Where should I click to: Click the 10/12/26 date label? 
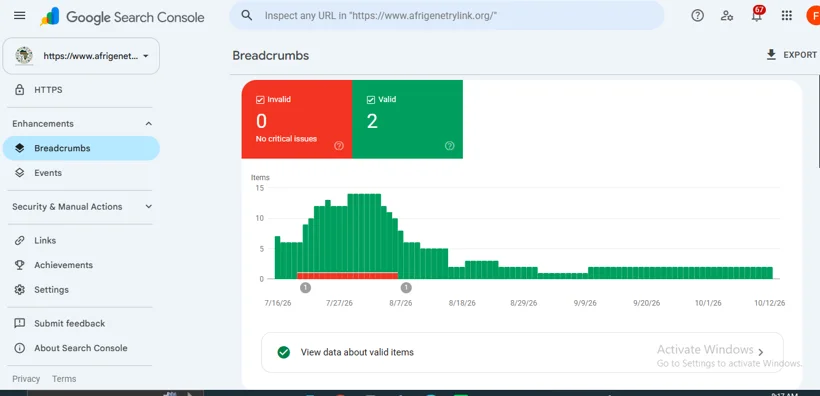coord(769,303)
